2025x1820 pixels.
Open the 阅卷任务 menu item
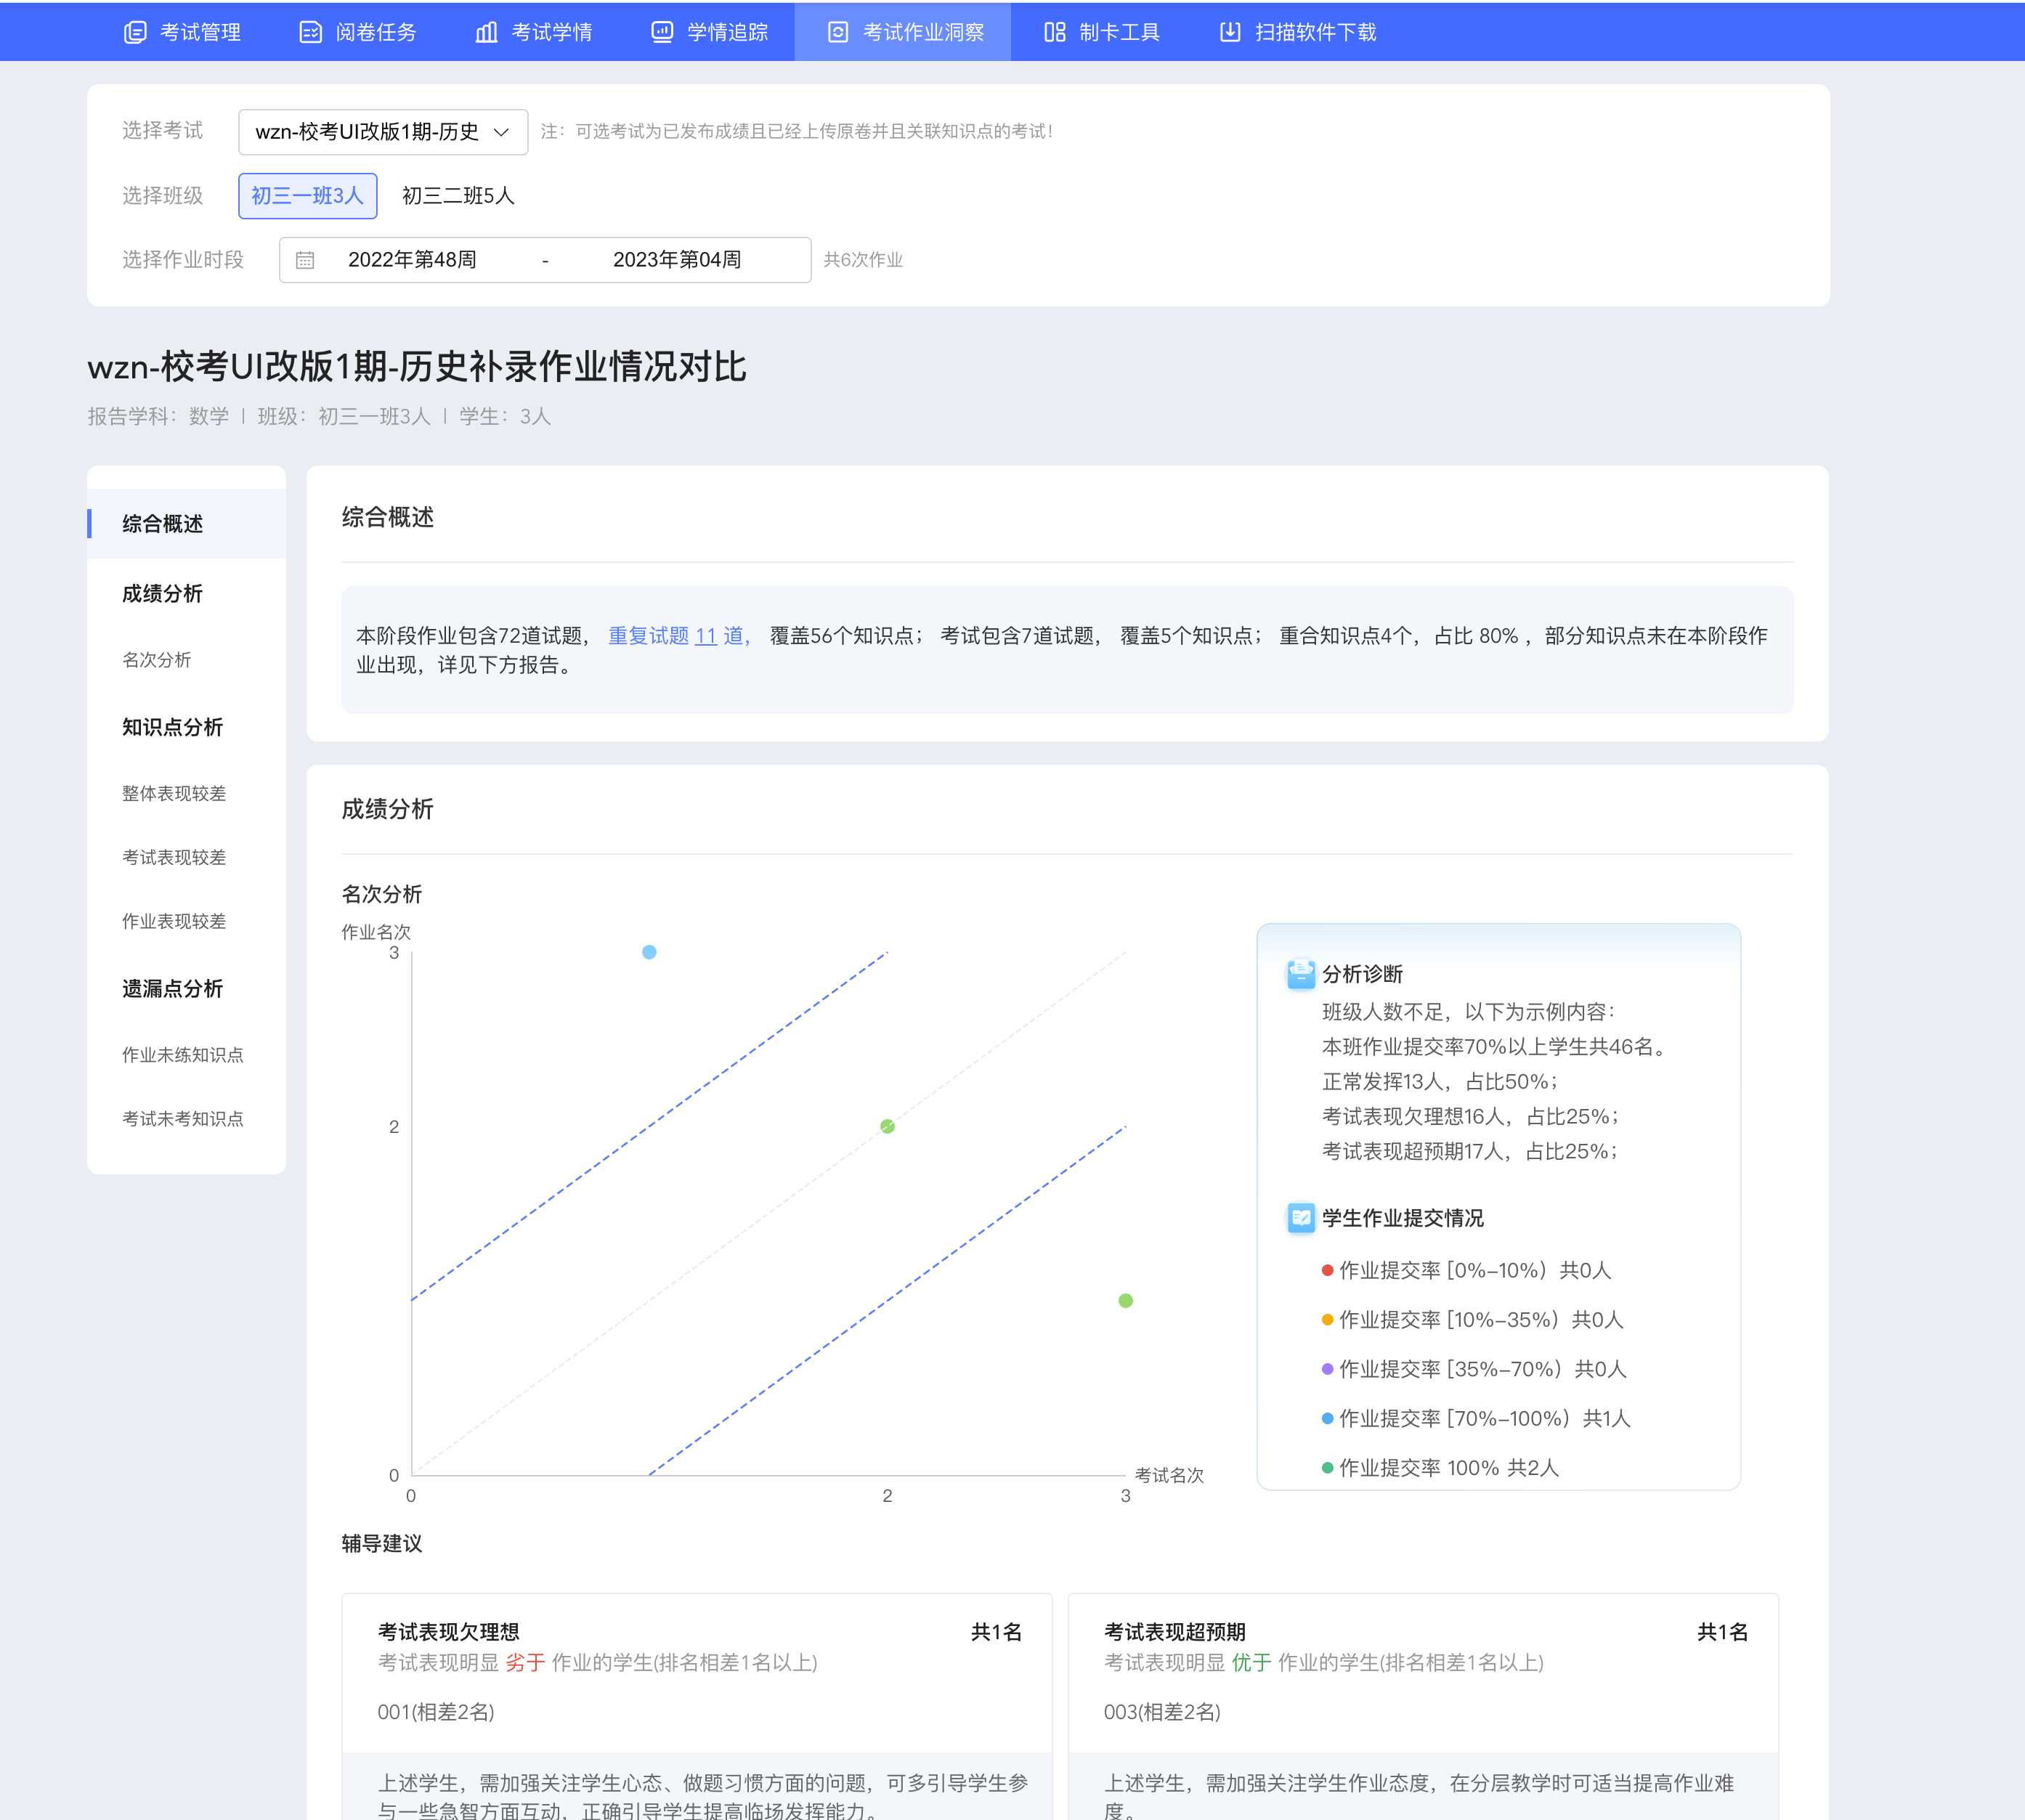coord(358,32)
